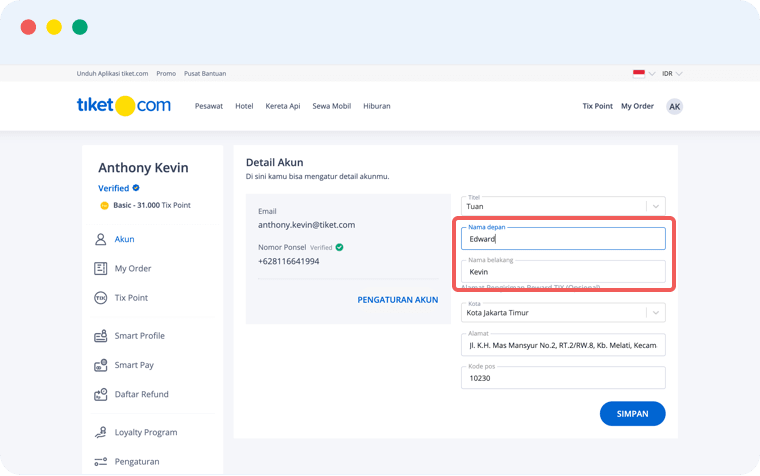This screenshot has width=760, height=476.
Task: Expand the language flag dropdown arrow
Action: pos(651,74)
